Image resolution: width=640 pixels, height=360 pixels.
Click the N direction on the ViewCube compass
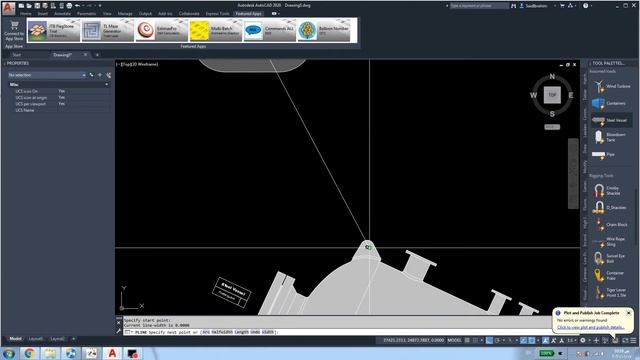coord(552,76)
